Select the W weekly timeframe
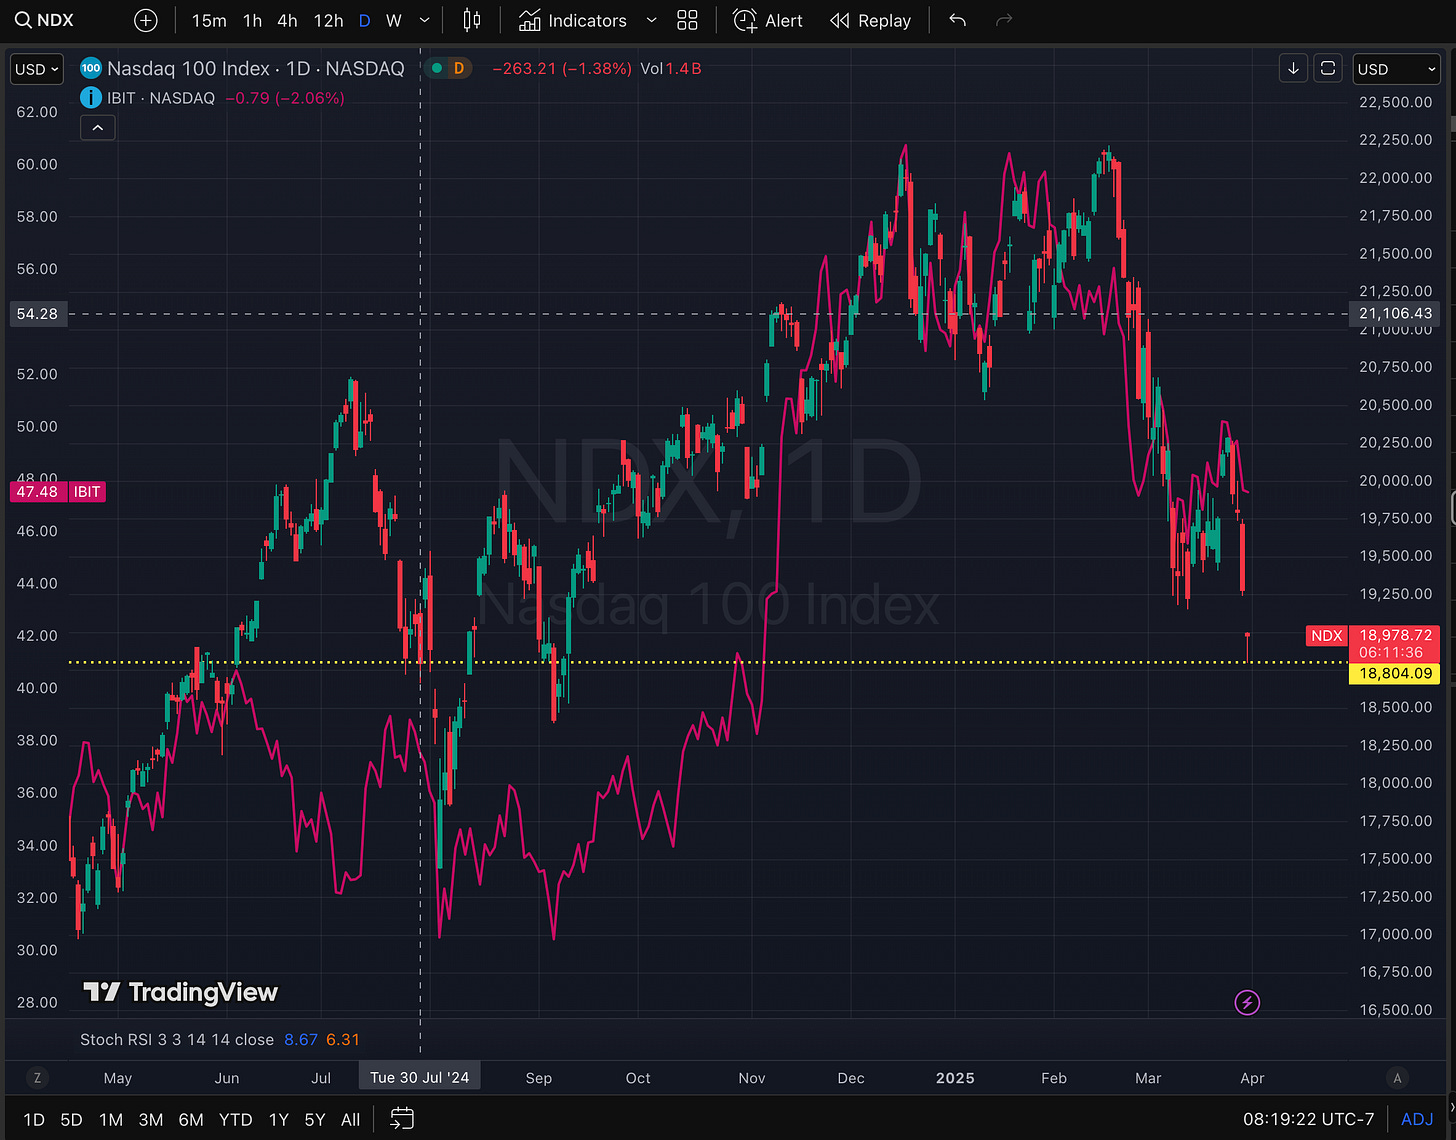 [394, 20]
